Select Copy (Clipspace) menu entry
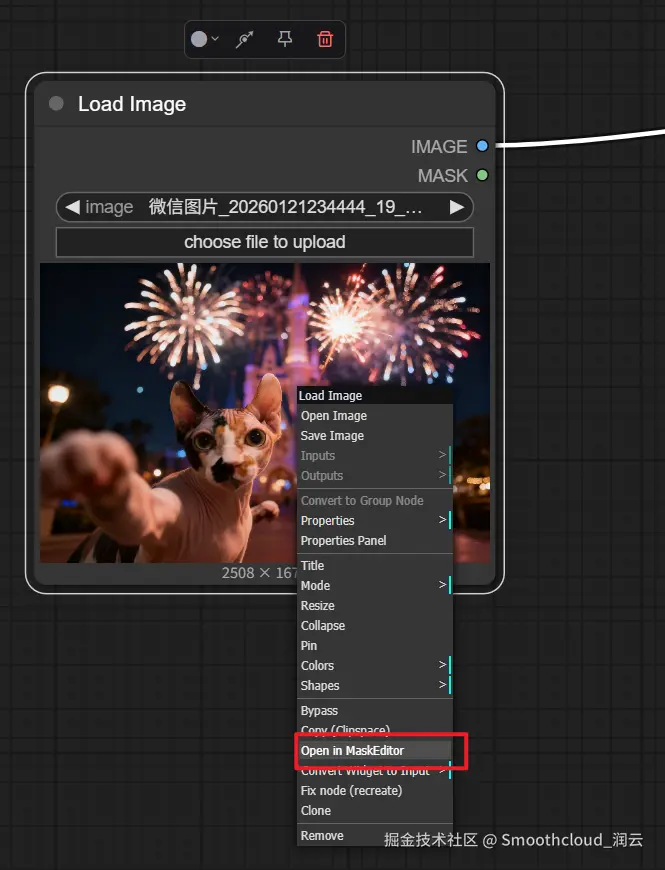Viewport: 665px width, 870px height. tap(375, 729)
